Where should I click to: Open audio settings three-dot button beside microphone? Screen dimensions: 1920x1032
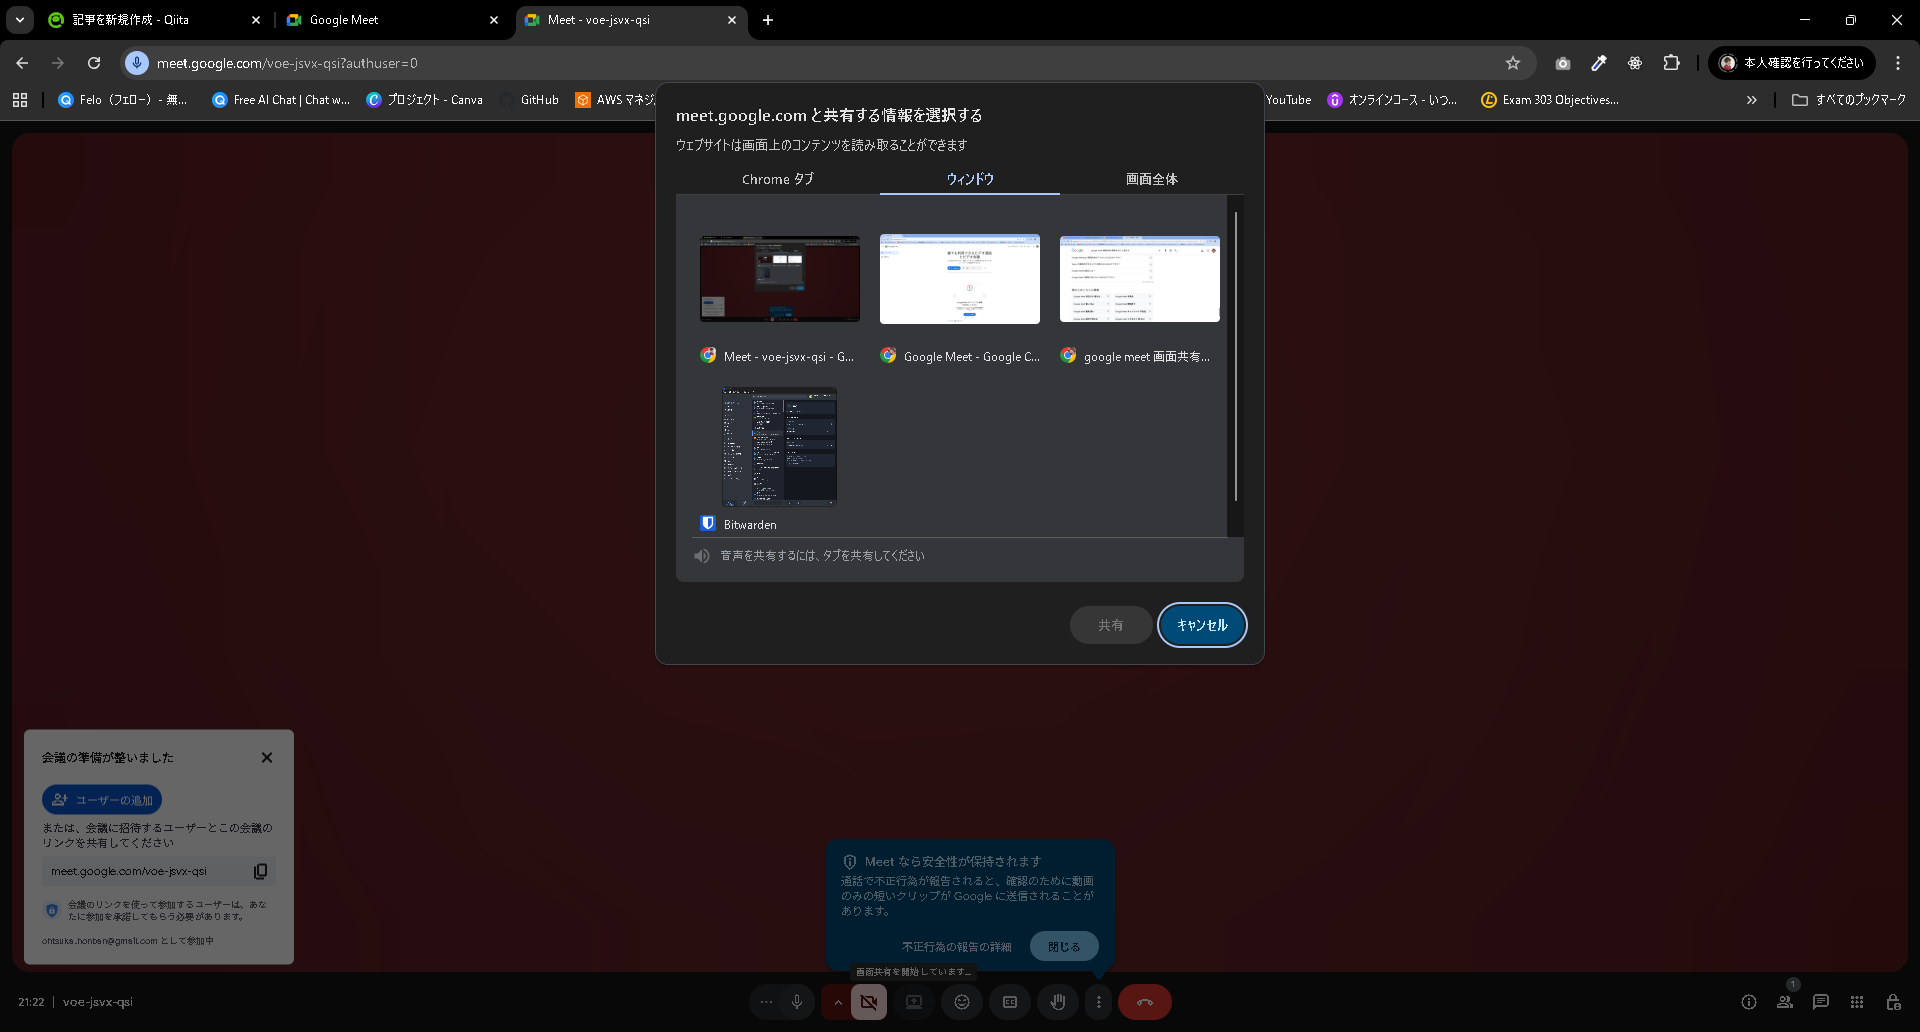[766, 1002]
